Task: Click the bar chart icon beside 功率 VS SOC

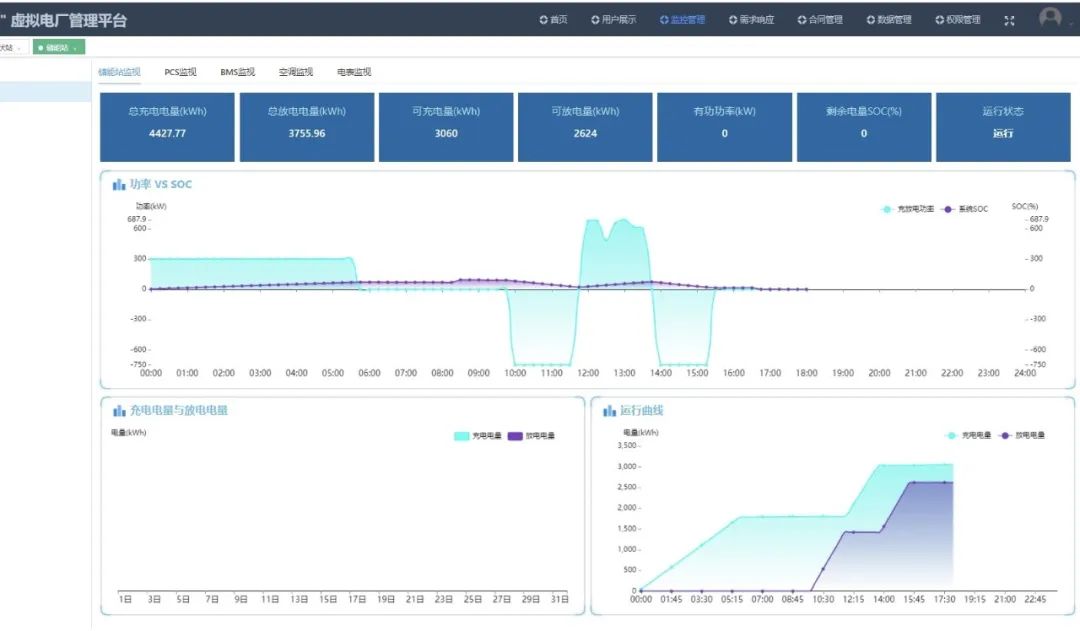Action: 119,185
